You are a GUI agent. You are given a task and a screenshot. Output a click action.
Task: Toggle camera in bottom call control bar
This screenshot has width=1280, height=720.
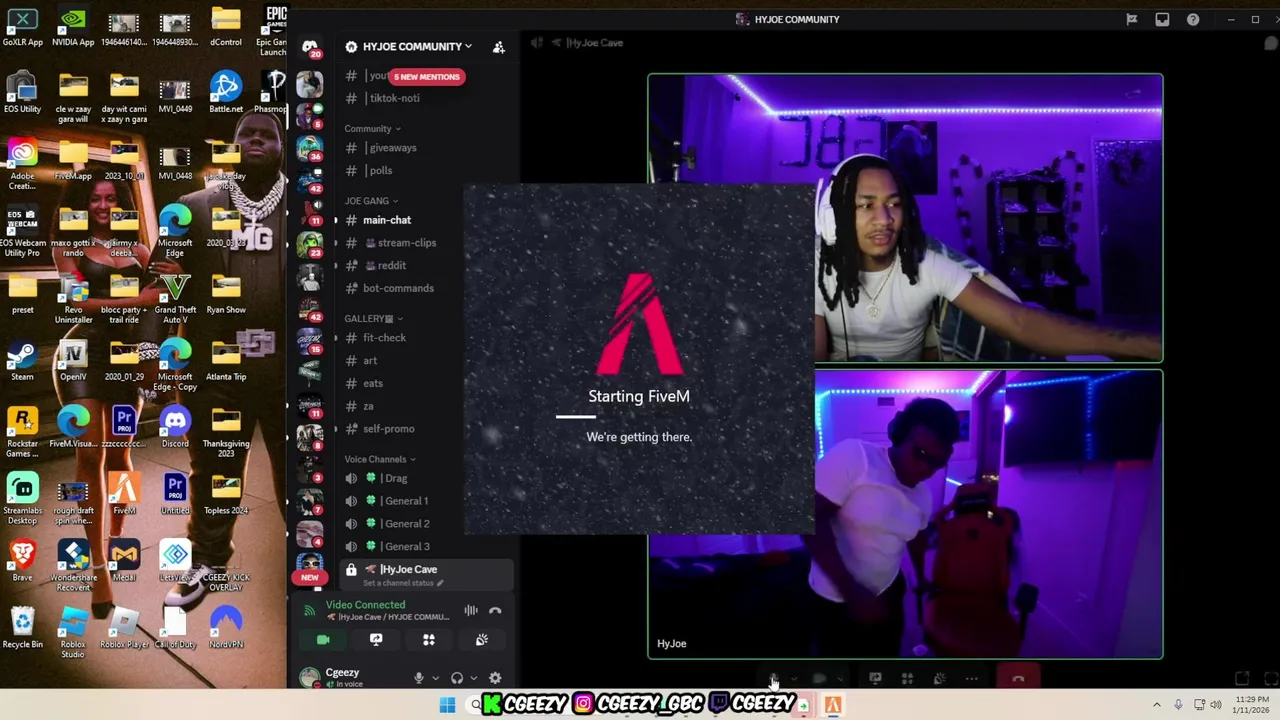coord(819,679)
